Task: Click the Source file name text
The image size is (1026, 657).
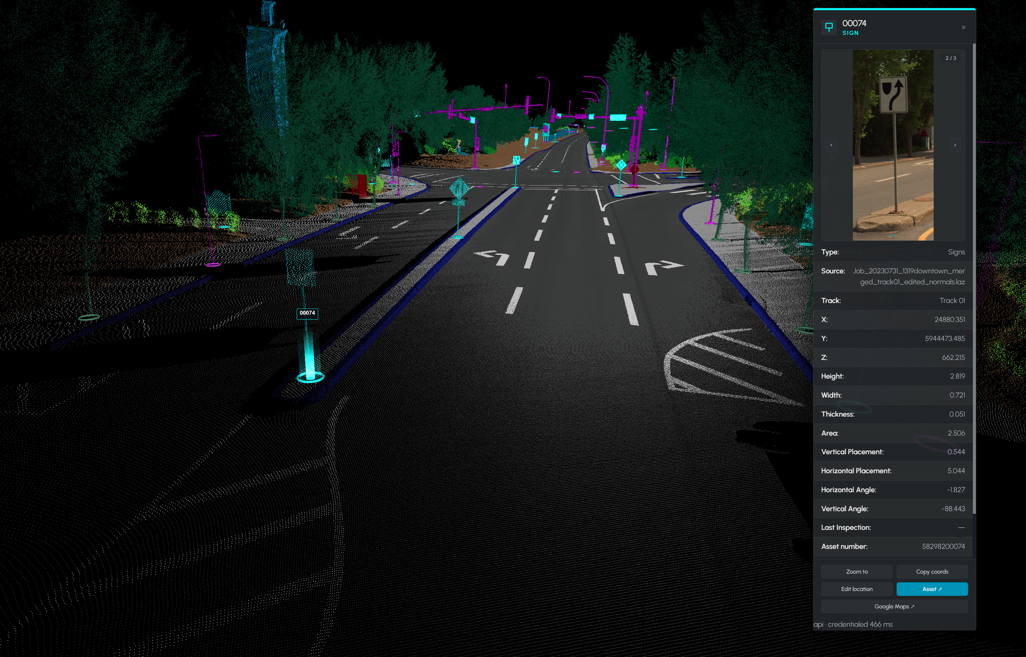Action: tap(909, 276)
